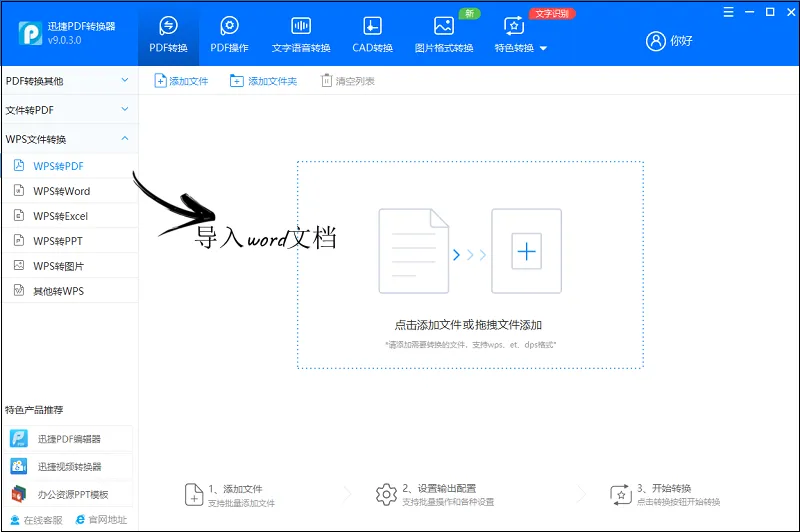Image resolution: width=800 pixels, height=532 pixels.
Task: Open the 迅捷PDF编辑器 product link
Action: coord(69,439)
